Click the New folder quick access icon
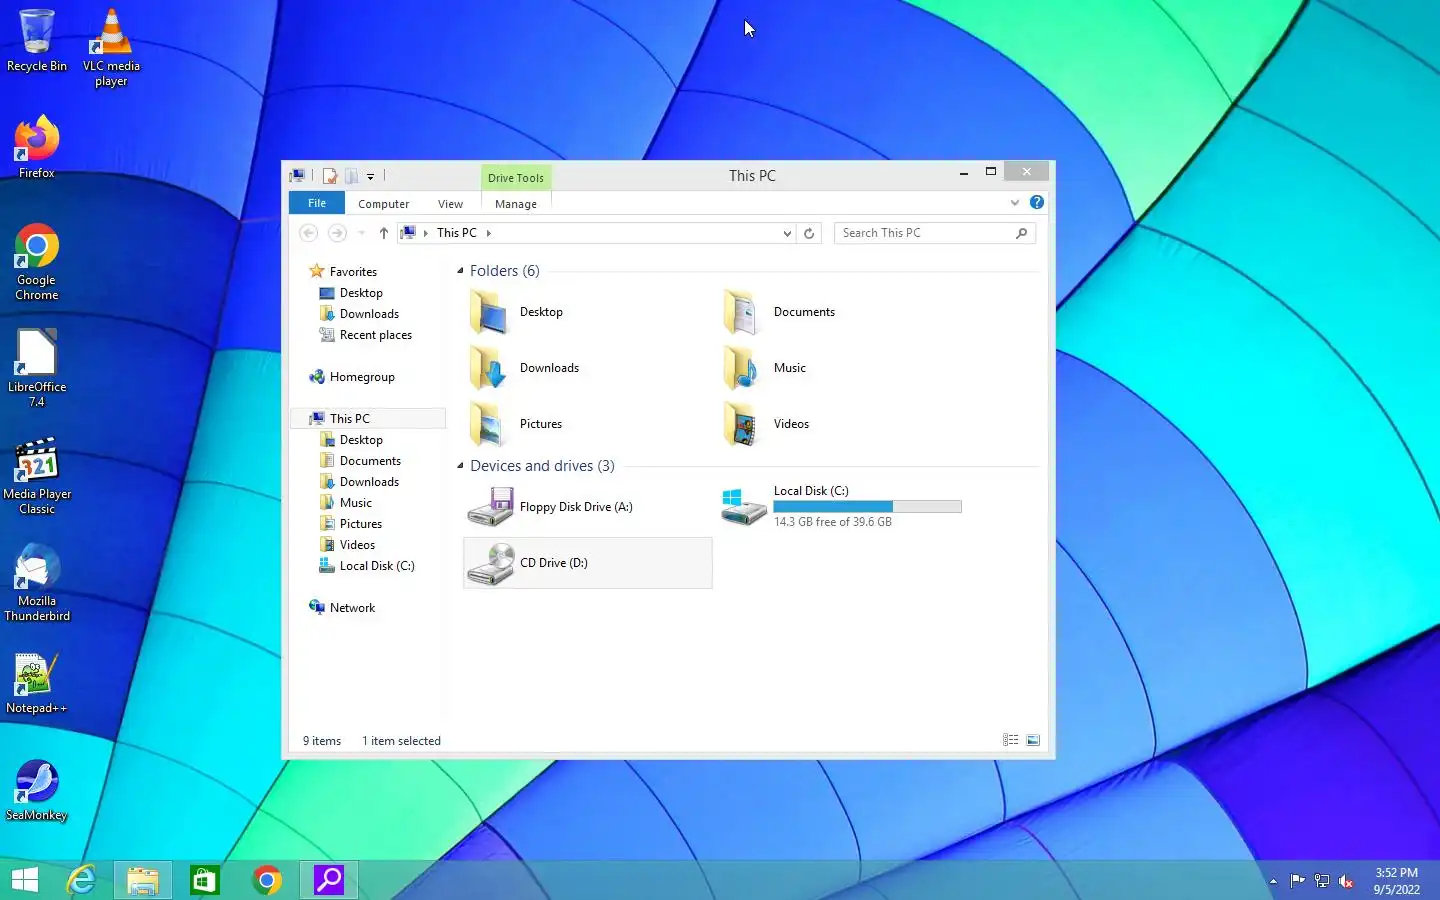1440x900 pixels. [351, 176]
